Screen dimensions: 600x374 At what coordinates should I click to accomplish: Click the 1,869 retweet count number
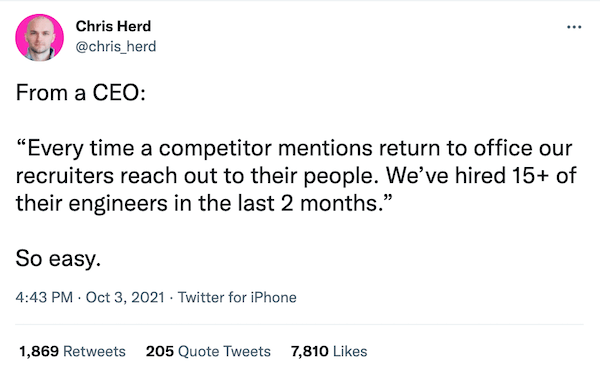(39, 351)
